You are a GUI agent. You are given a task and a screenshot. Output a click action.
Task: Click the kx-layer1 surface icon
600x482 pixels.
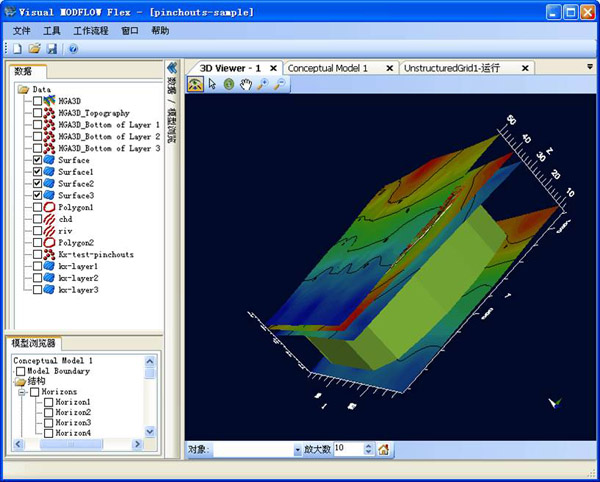point(49,266)
